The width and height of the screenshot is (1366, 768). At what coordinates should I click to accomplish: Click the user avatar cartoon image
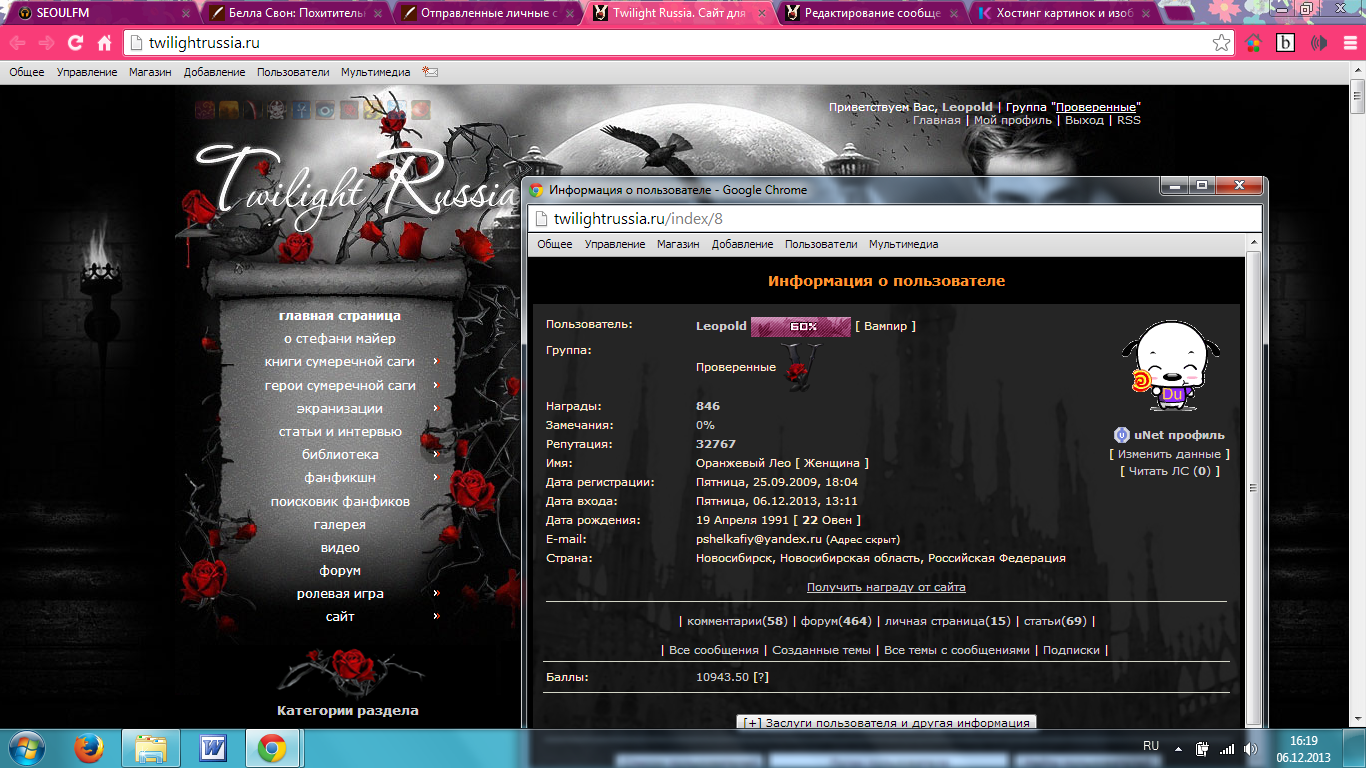1169,366
